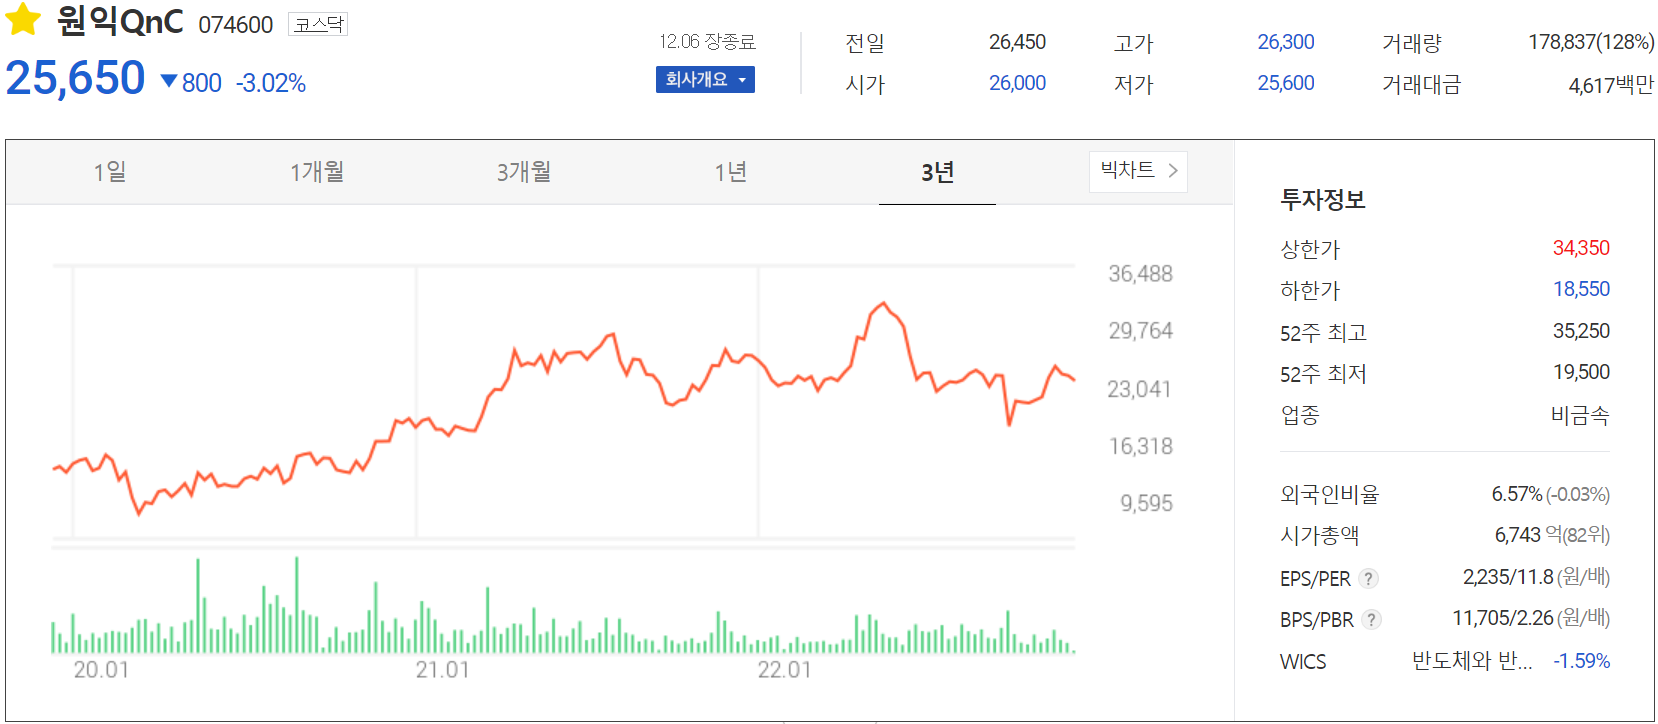Click the tallest green volume bar
The width and height of the screenshot is (1658, 724).
297,605
